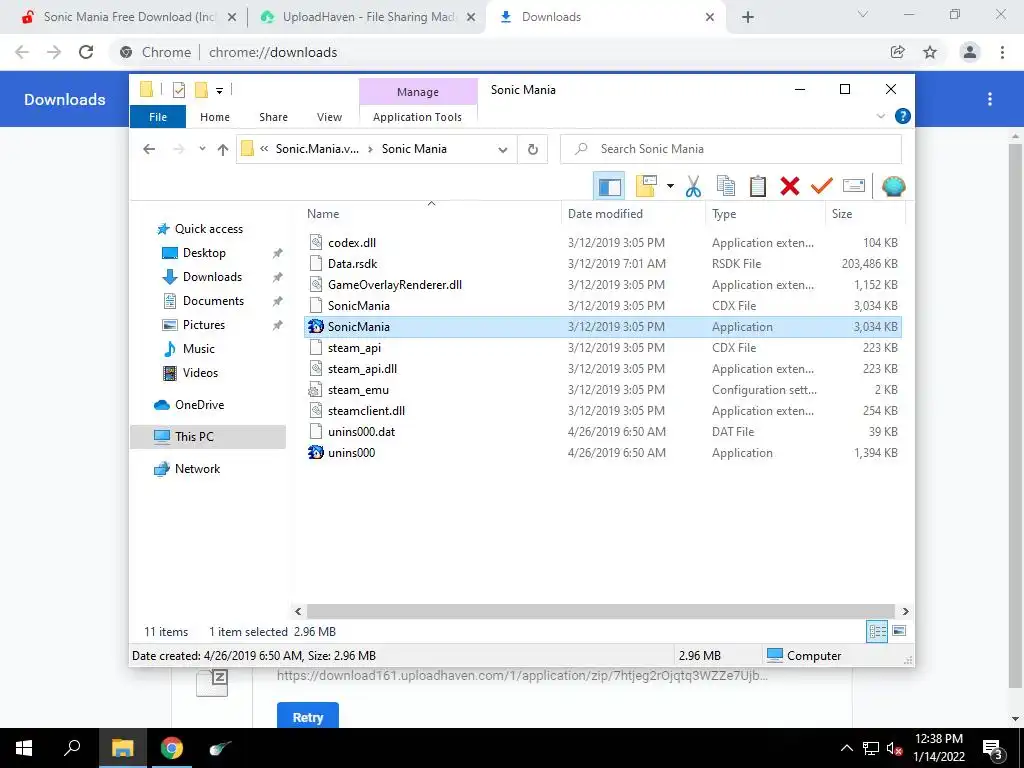
Task: Click the seashell settings icon
Action: click(893, 186)
